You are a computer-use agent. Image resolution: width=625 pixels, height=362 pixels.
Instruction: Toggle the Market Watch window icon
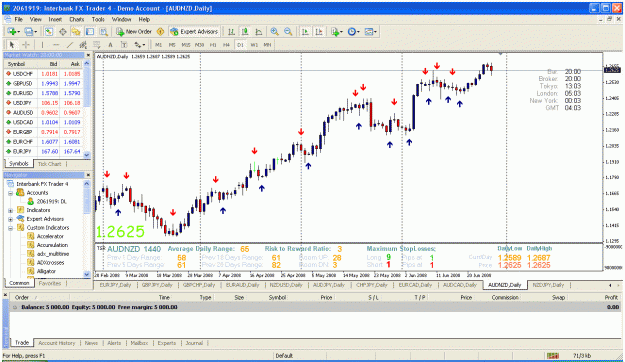49,31
